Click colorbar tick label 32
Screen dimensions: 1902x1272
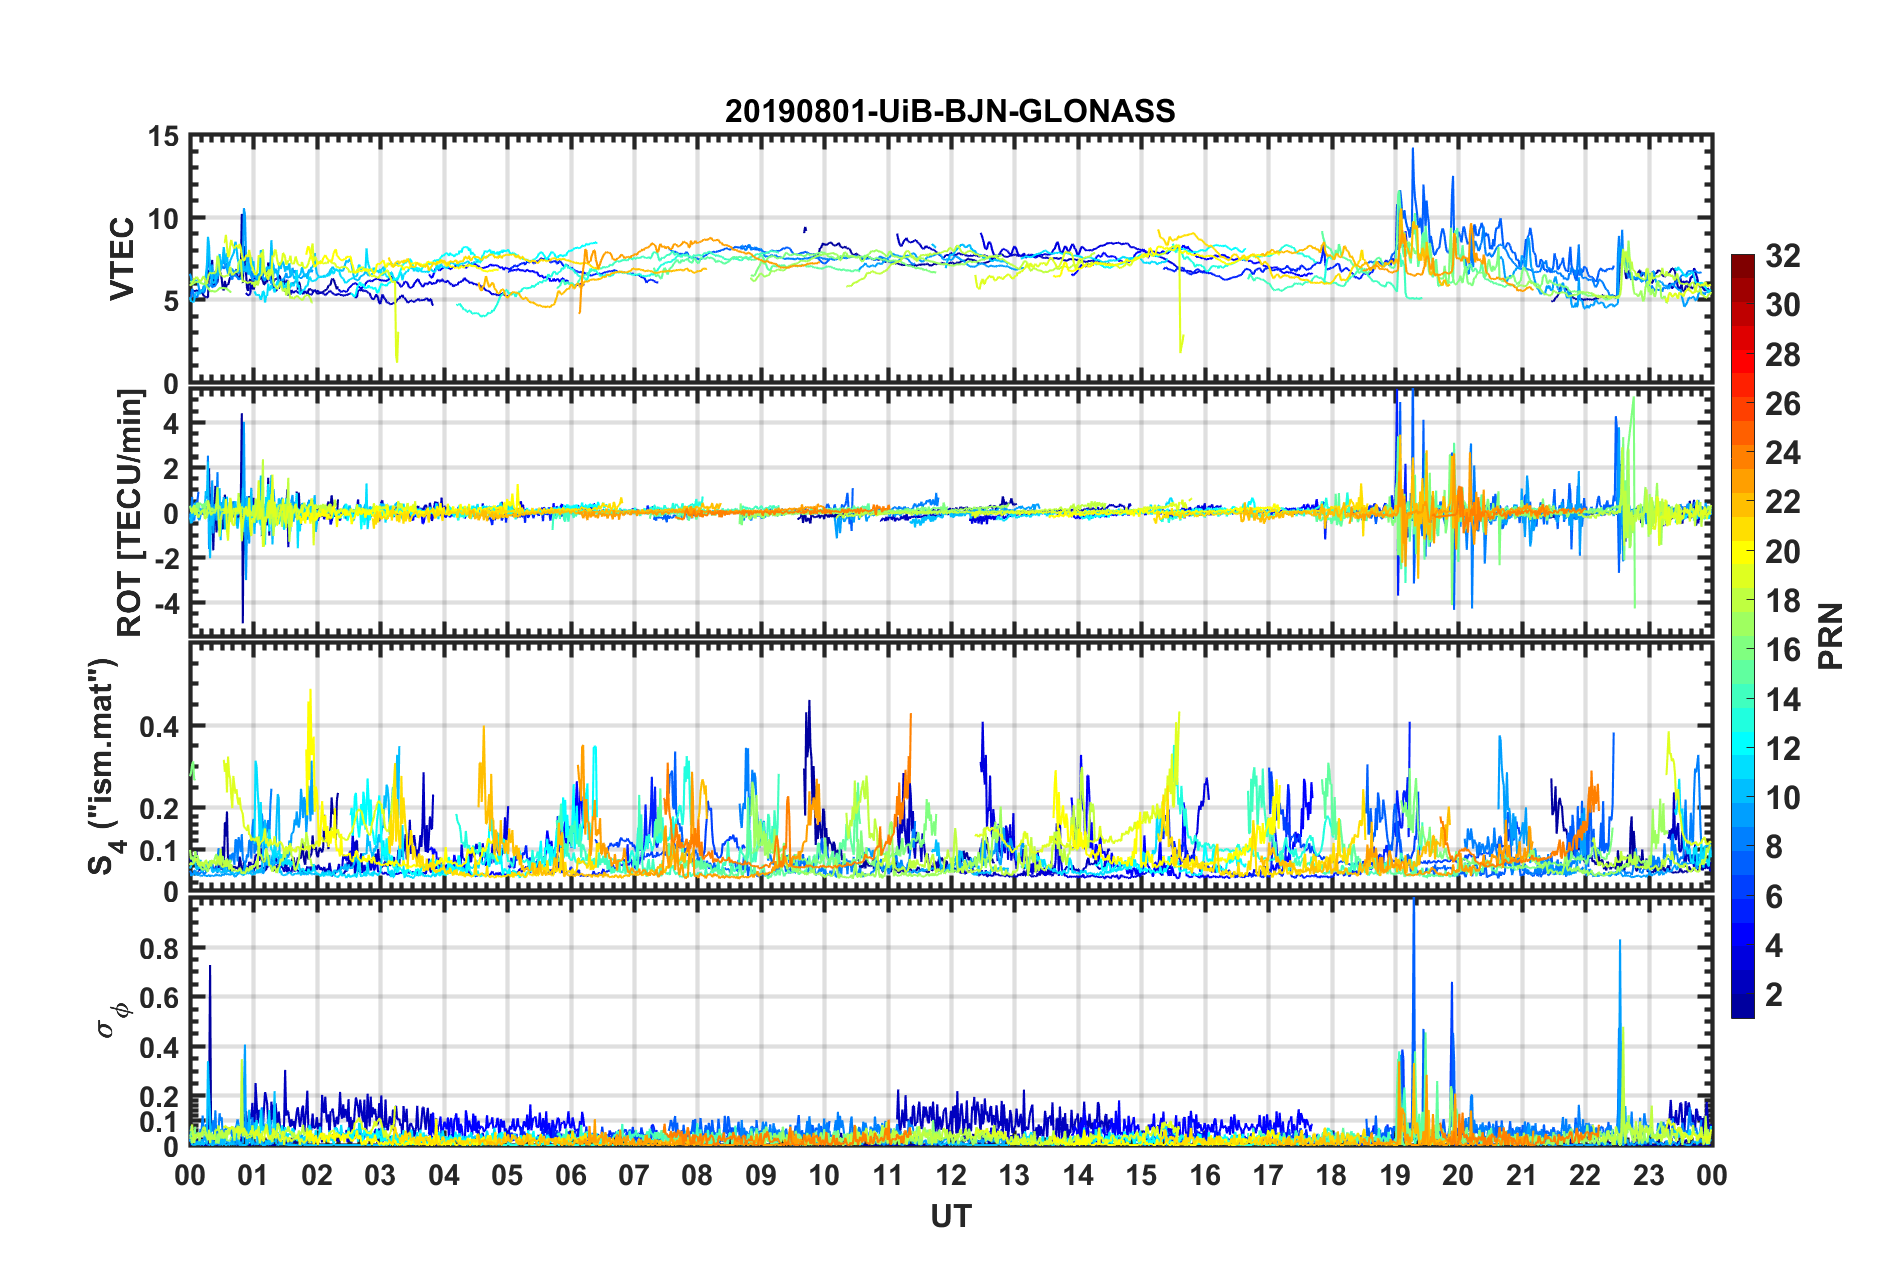click(1783, 256)
